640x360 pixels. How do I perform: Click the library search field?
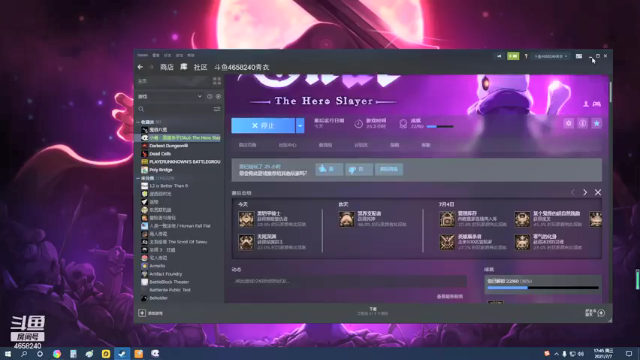click(x=177, y=109)
